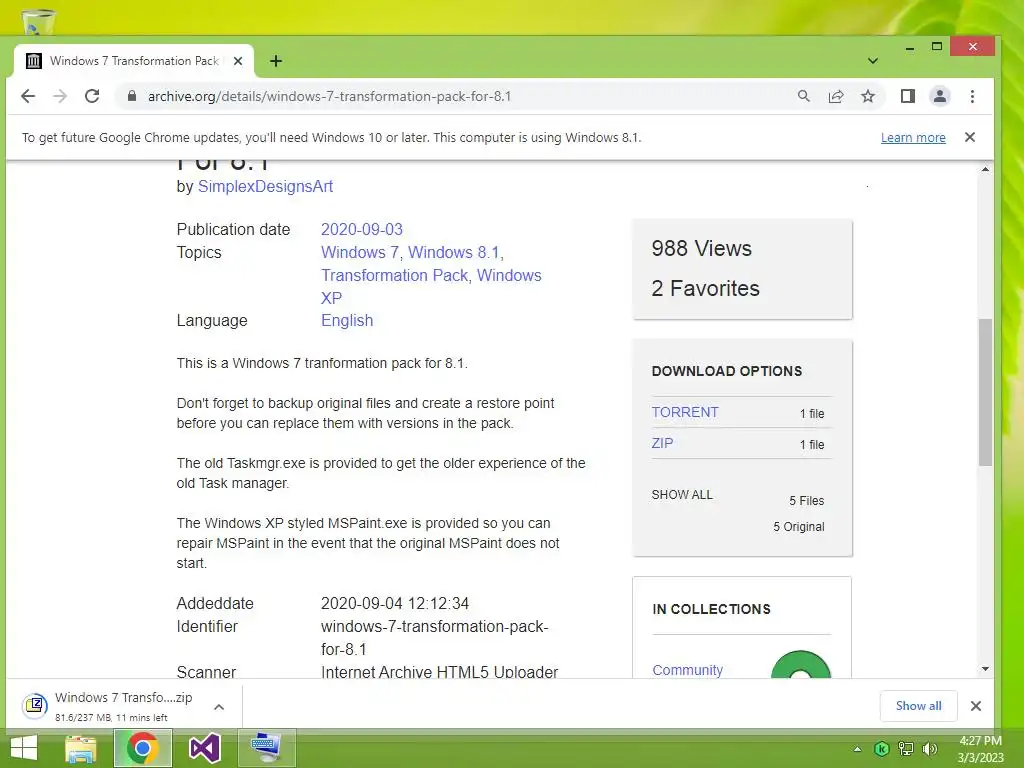
Task: Click the 2 Favorites text
Action: pyautogui.click(x=705, y=288)
